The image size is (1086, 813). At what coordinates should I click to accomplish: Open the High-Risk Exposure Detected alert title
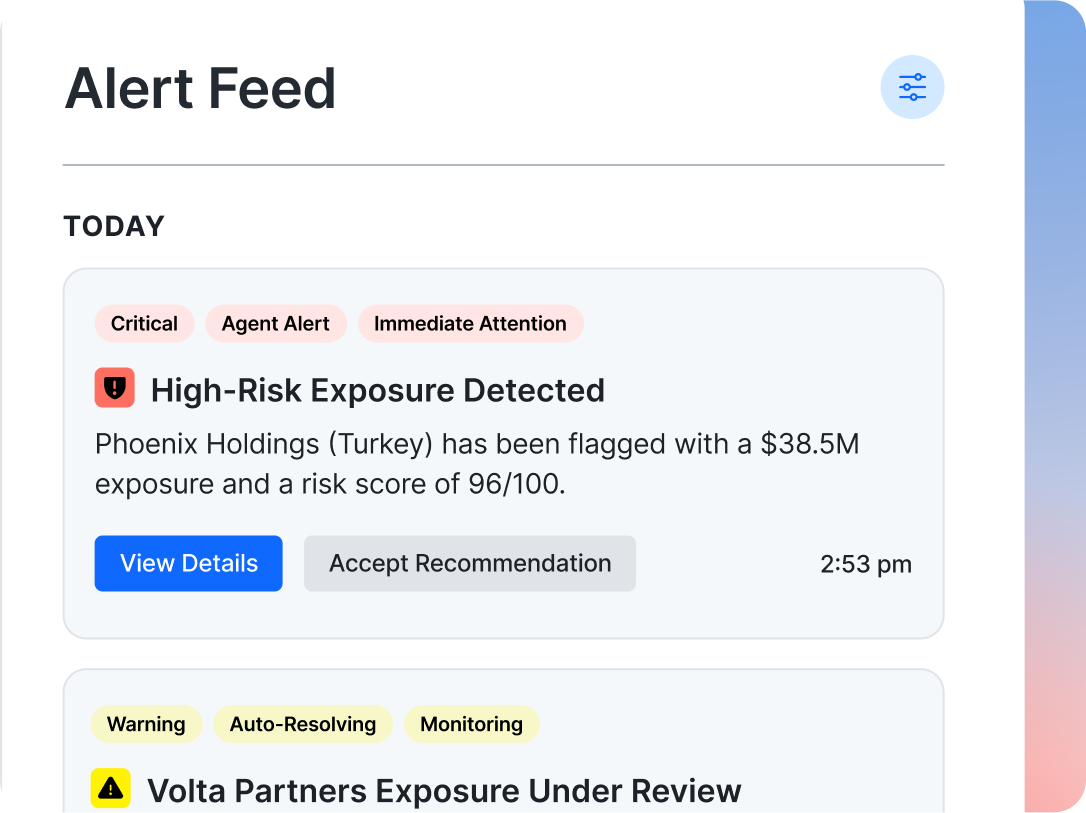[x=377, y=390]
